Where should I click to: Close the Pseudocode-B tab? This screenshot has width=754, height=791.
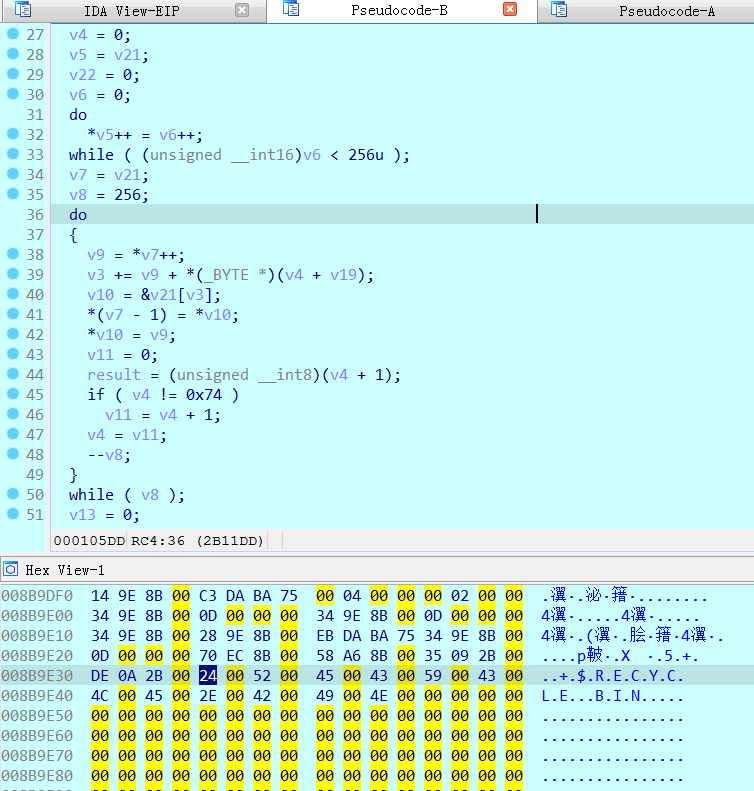[x=510, y=10]
